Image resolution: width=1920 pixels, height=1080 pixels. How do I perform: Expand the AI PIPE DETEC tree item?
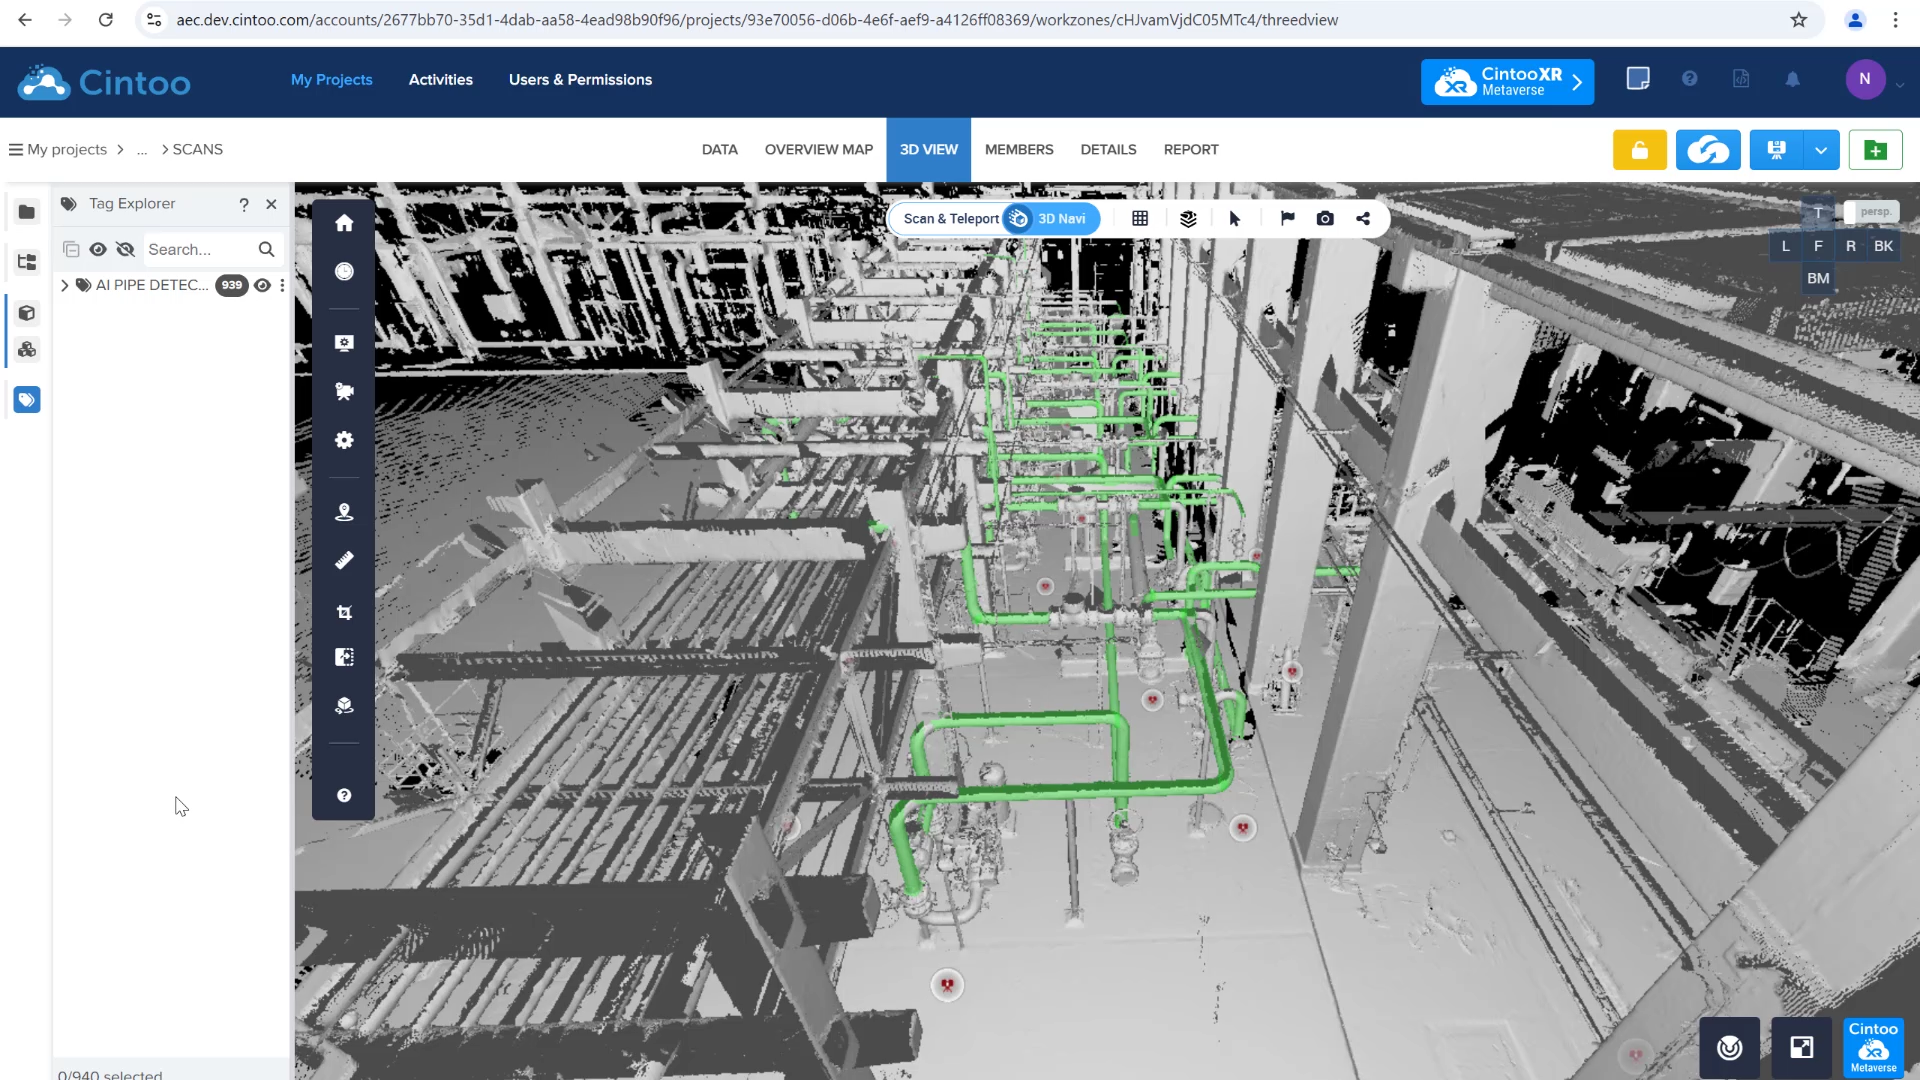click(x=65, y=285)
